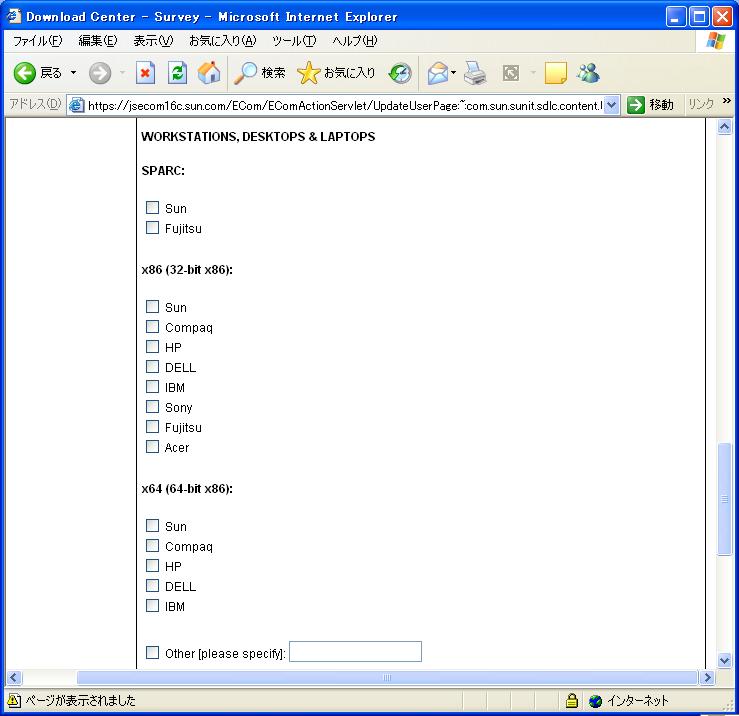Click the Forward arrow button
739x716 pixels.
coord(100,73)
